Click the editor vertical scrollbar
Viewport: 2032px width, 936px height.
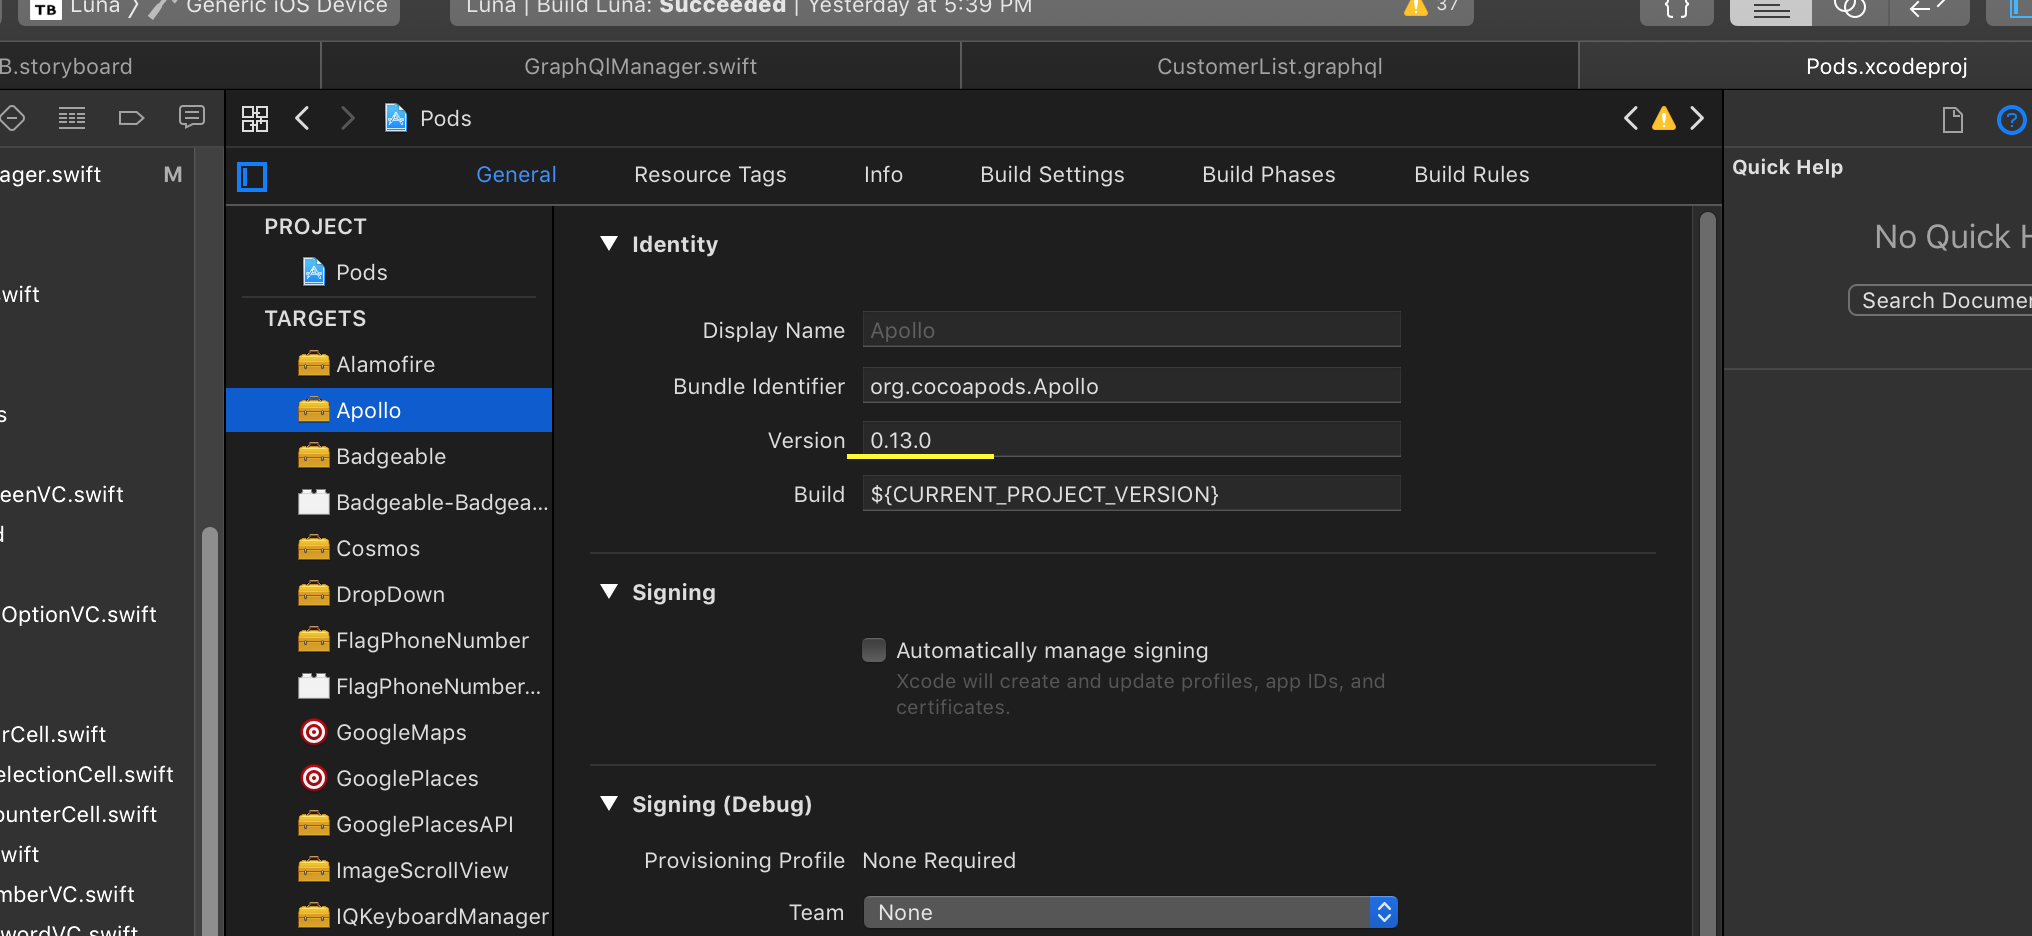[1708, 572]
